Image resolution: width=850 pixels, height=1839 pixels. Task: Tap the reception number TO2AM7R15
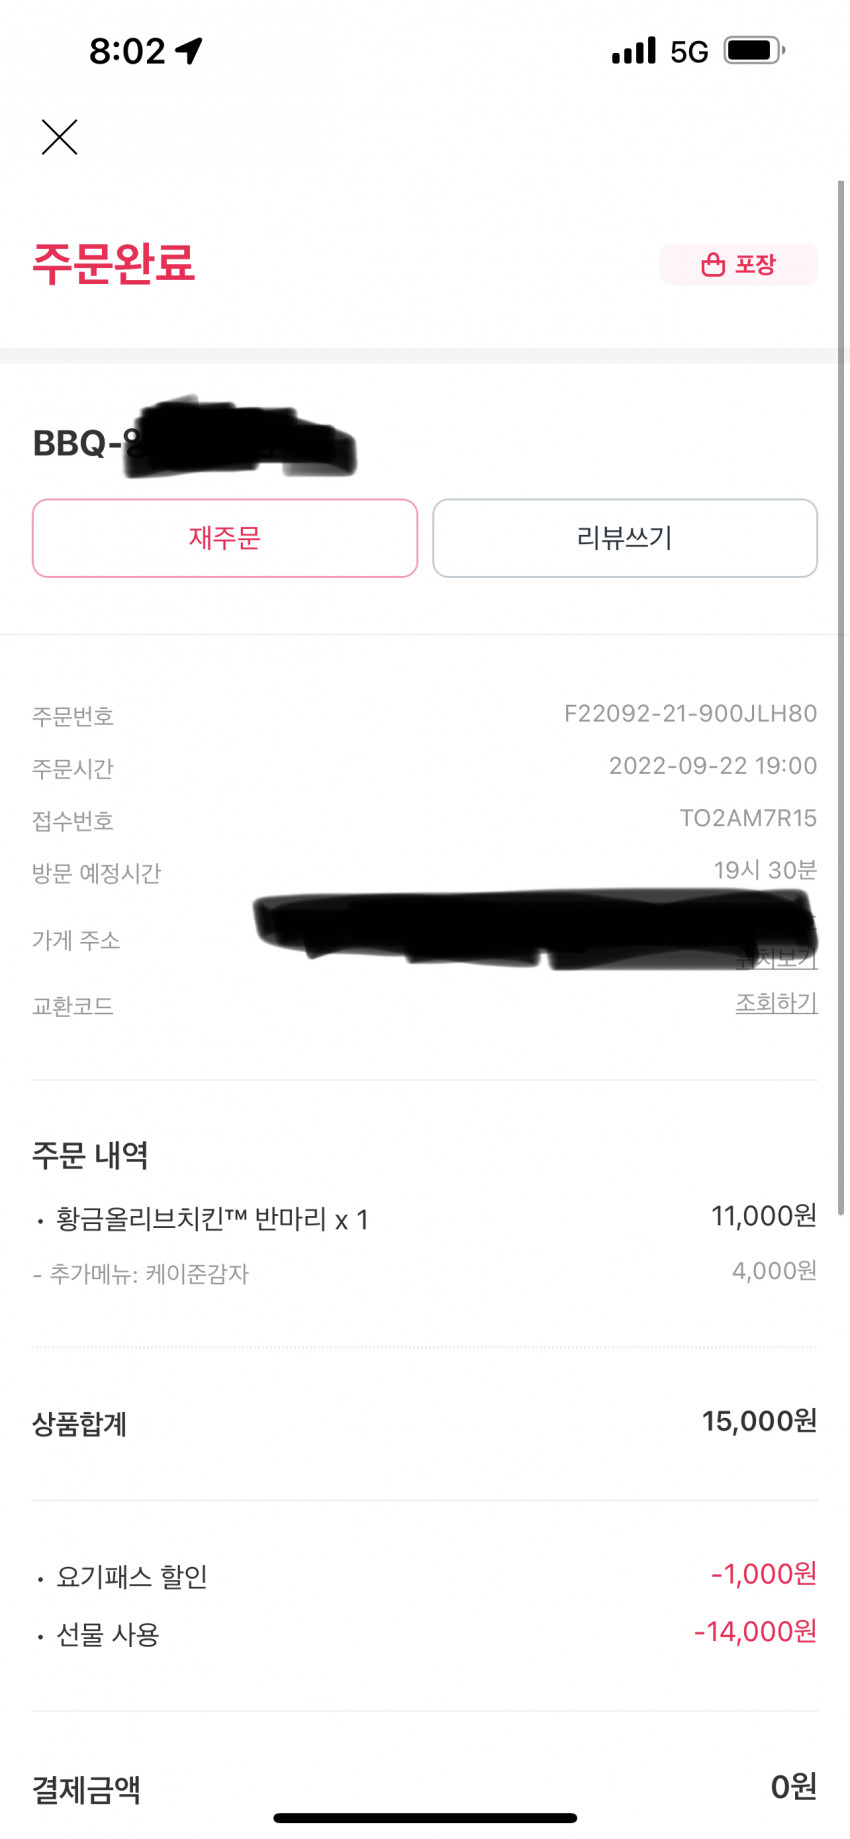pos(748,818)
